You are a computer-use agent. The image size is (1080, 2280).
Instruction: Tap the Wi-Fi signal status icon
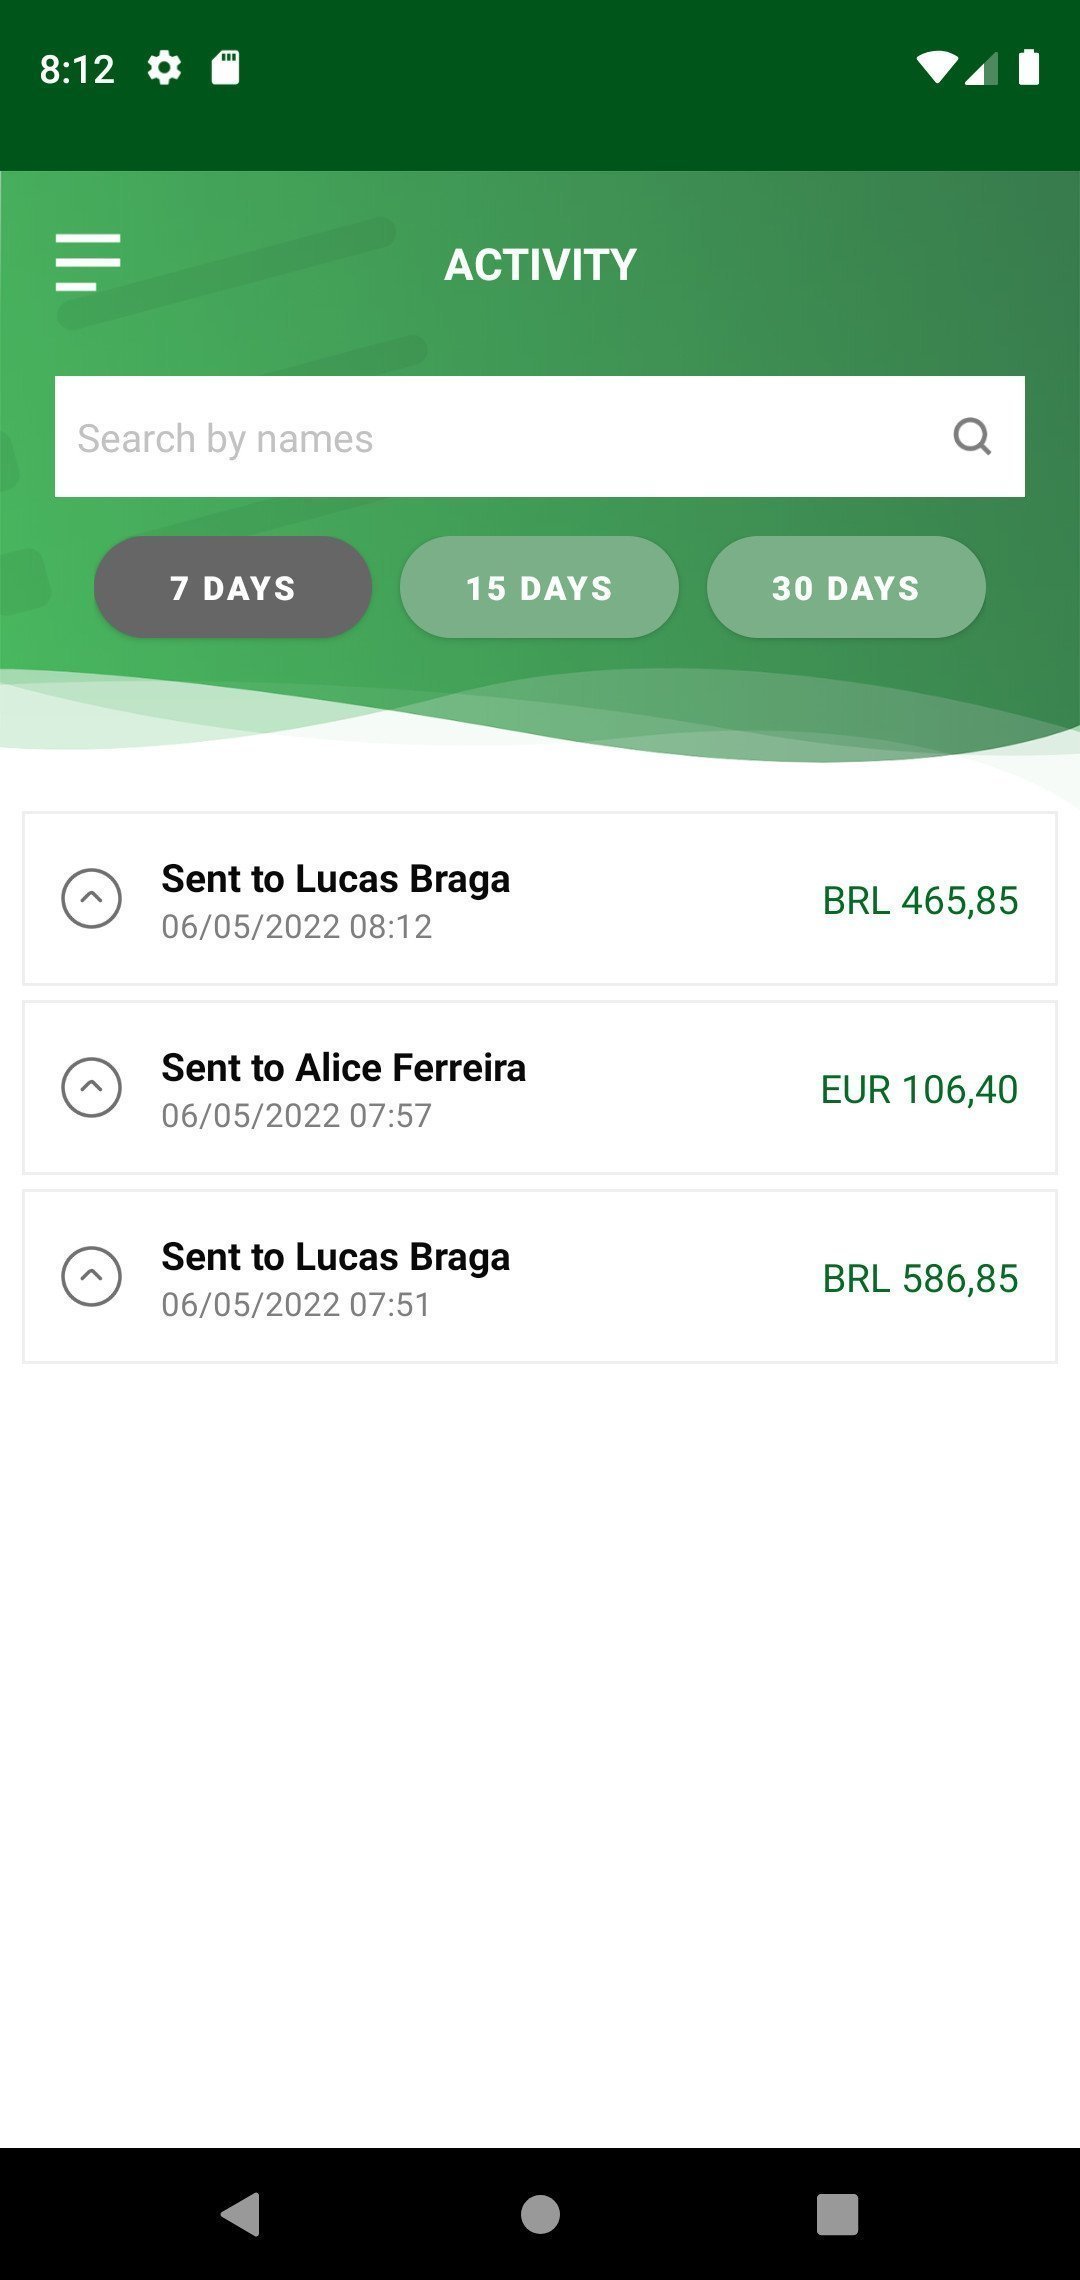coord(936,68)
